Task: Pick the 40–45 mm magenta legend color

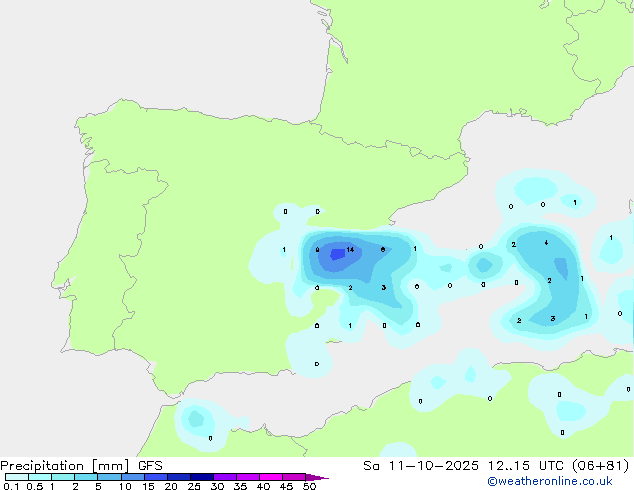Action: [x=271, y=477]
